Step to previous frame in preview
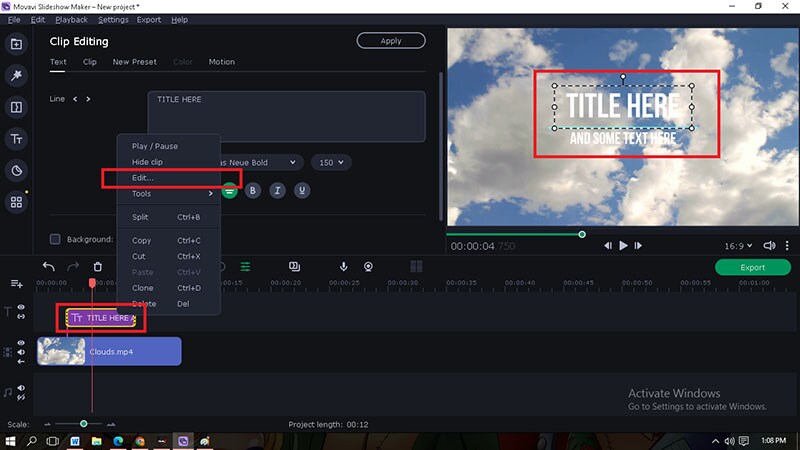800x450 pixels. click(x=608, y=245)
